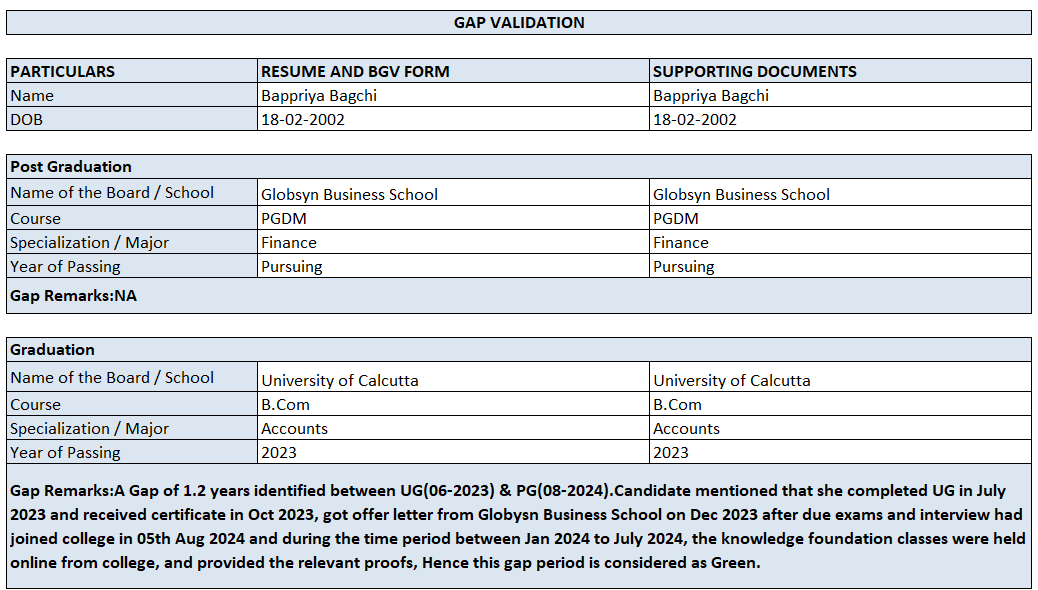The image size is (1038, 590).
Task: Select Globsyn Business School in the Resume column
Action: [349, 194]
